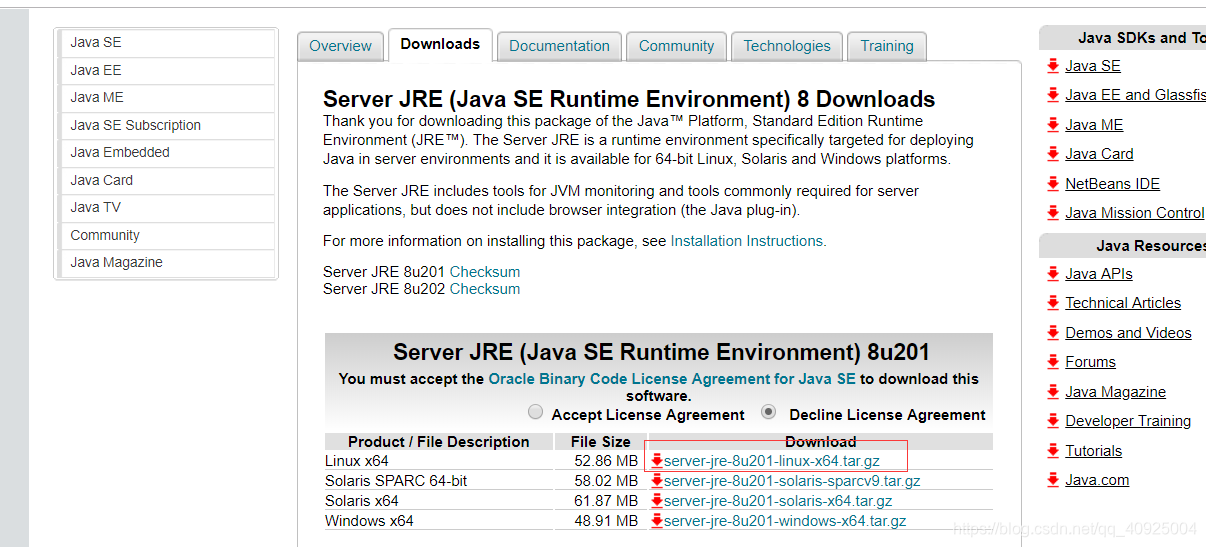The height and width of the screenshot is (547, 1206).
Task: Open Java Embedded in the left sidebar
Action: coord(168,153)
